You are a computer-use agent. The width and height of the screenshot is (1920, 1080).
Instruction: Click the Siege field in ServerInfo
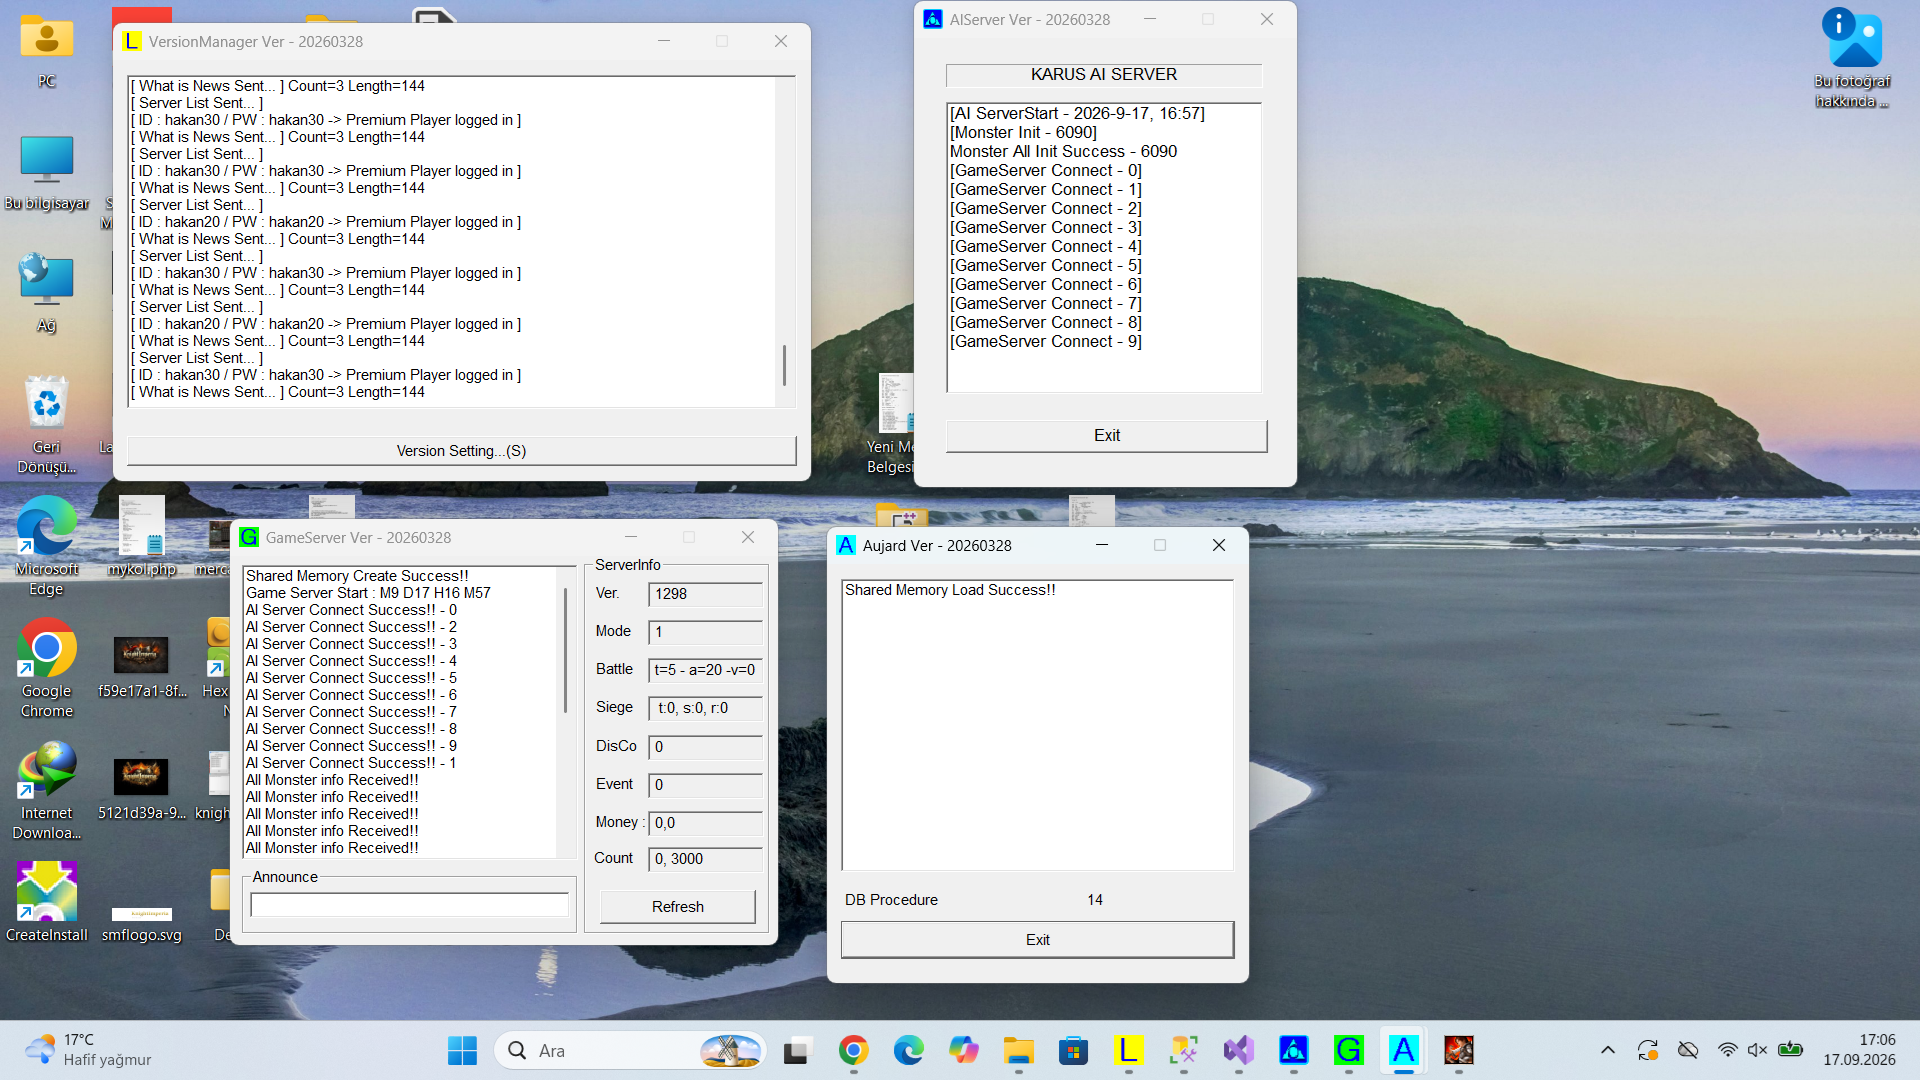705,708
